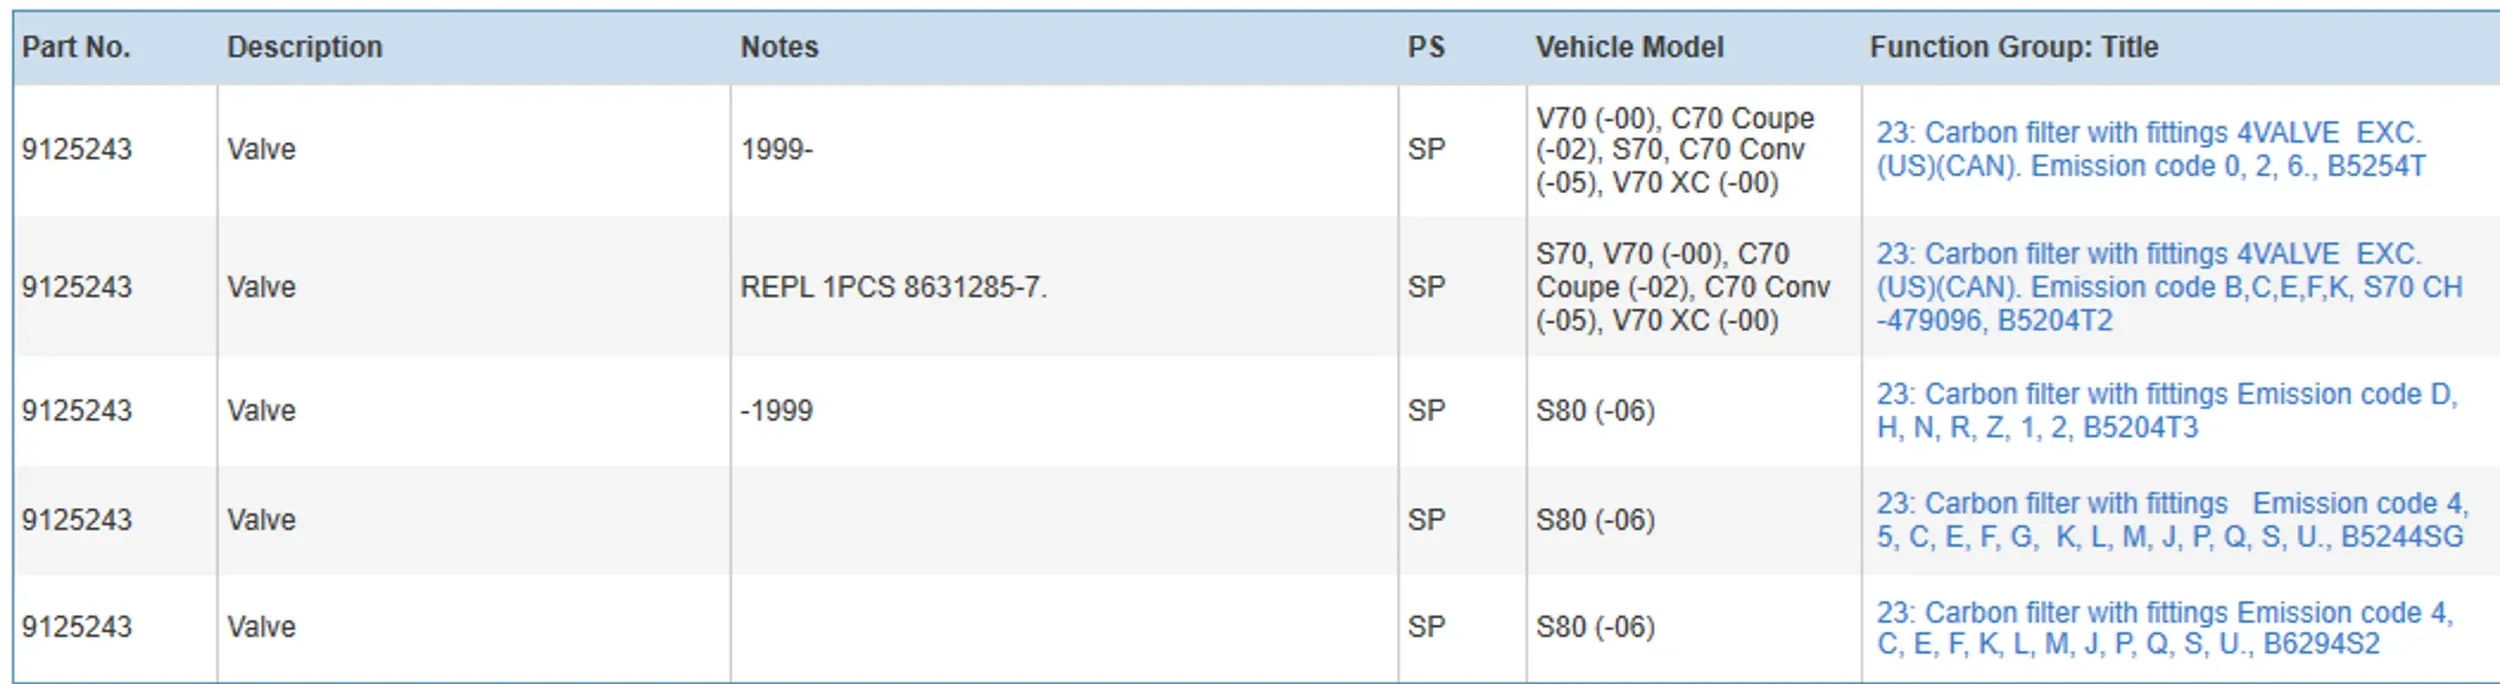Click the SP cell in the B5244SG row
2500x684 pixels.
(1426, 520)
